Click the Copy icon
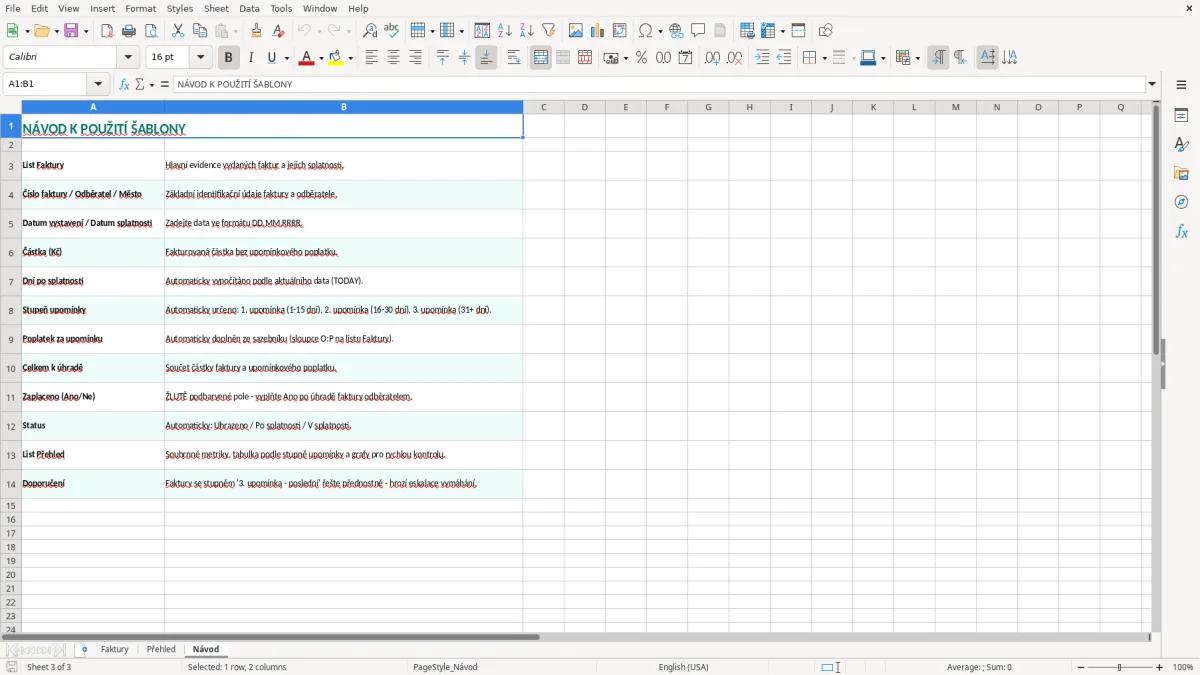The width and height of the screenshot is (1200, 675). [200, 31]
